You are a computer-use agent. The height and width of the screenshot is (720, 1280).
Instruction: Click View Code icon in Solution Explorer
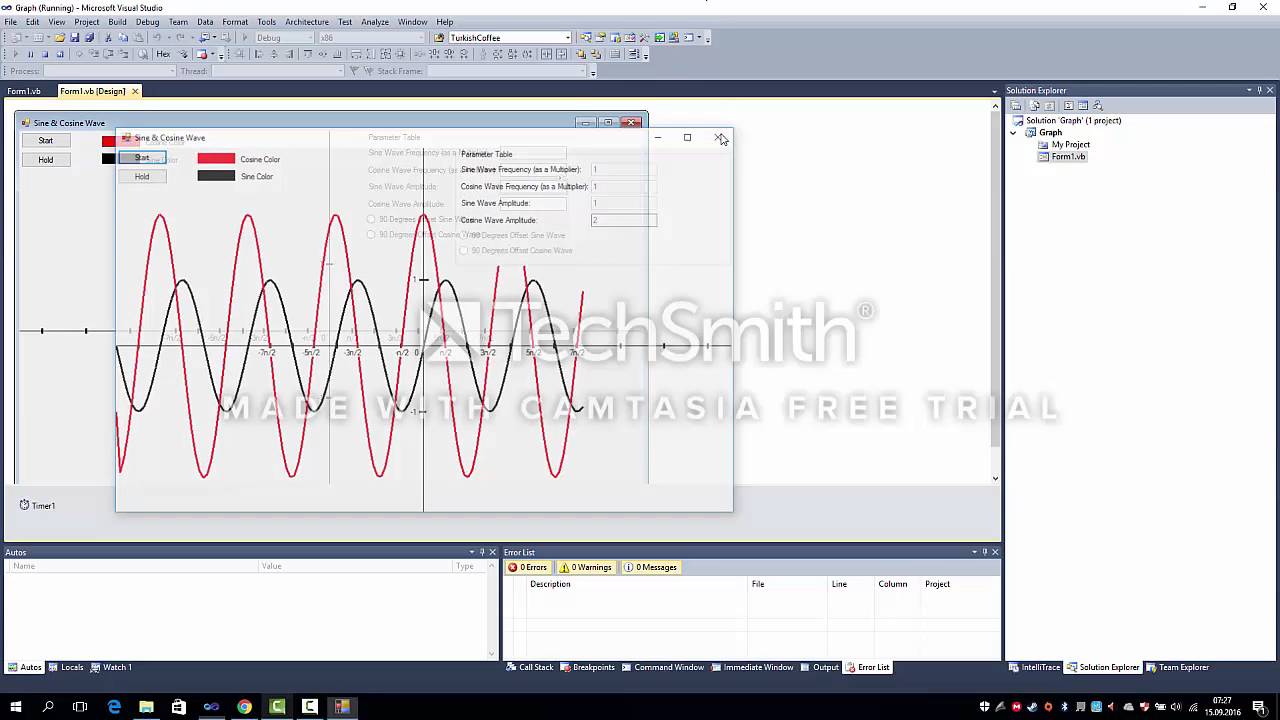pos(1069,105)
